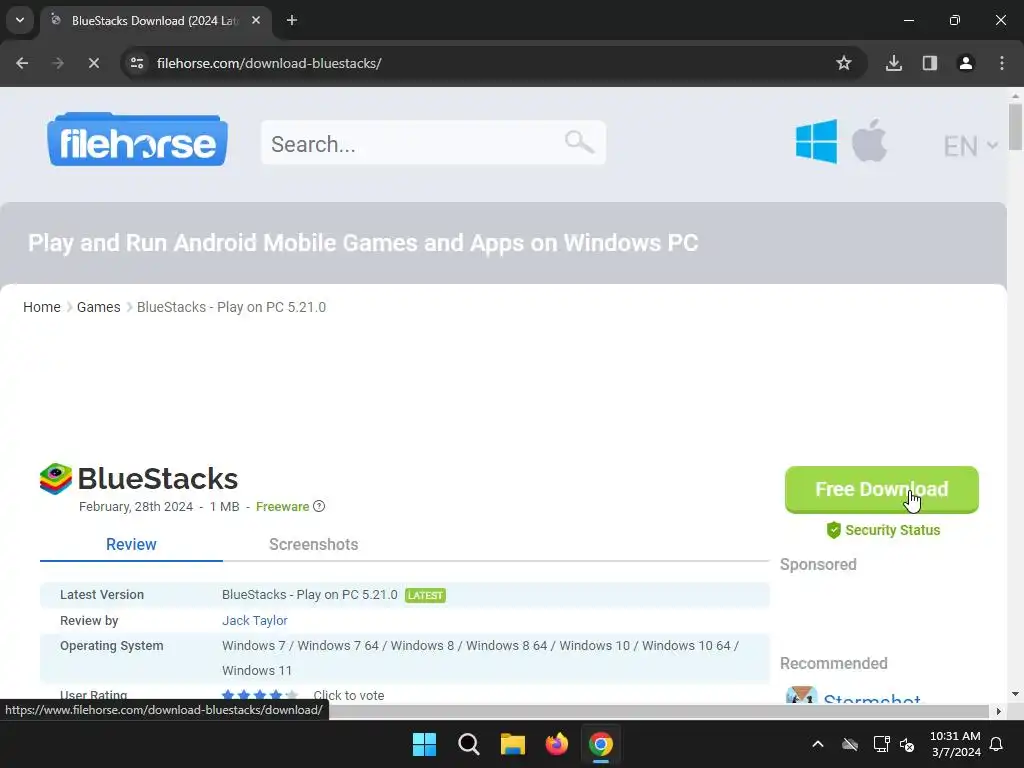Screen dimensions: 1024x768
Task: Select the BlueStacks Download browser tab
Action: click(155, 21)
